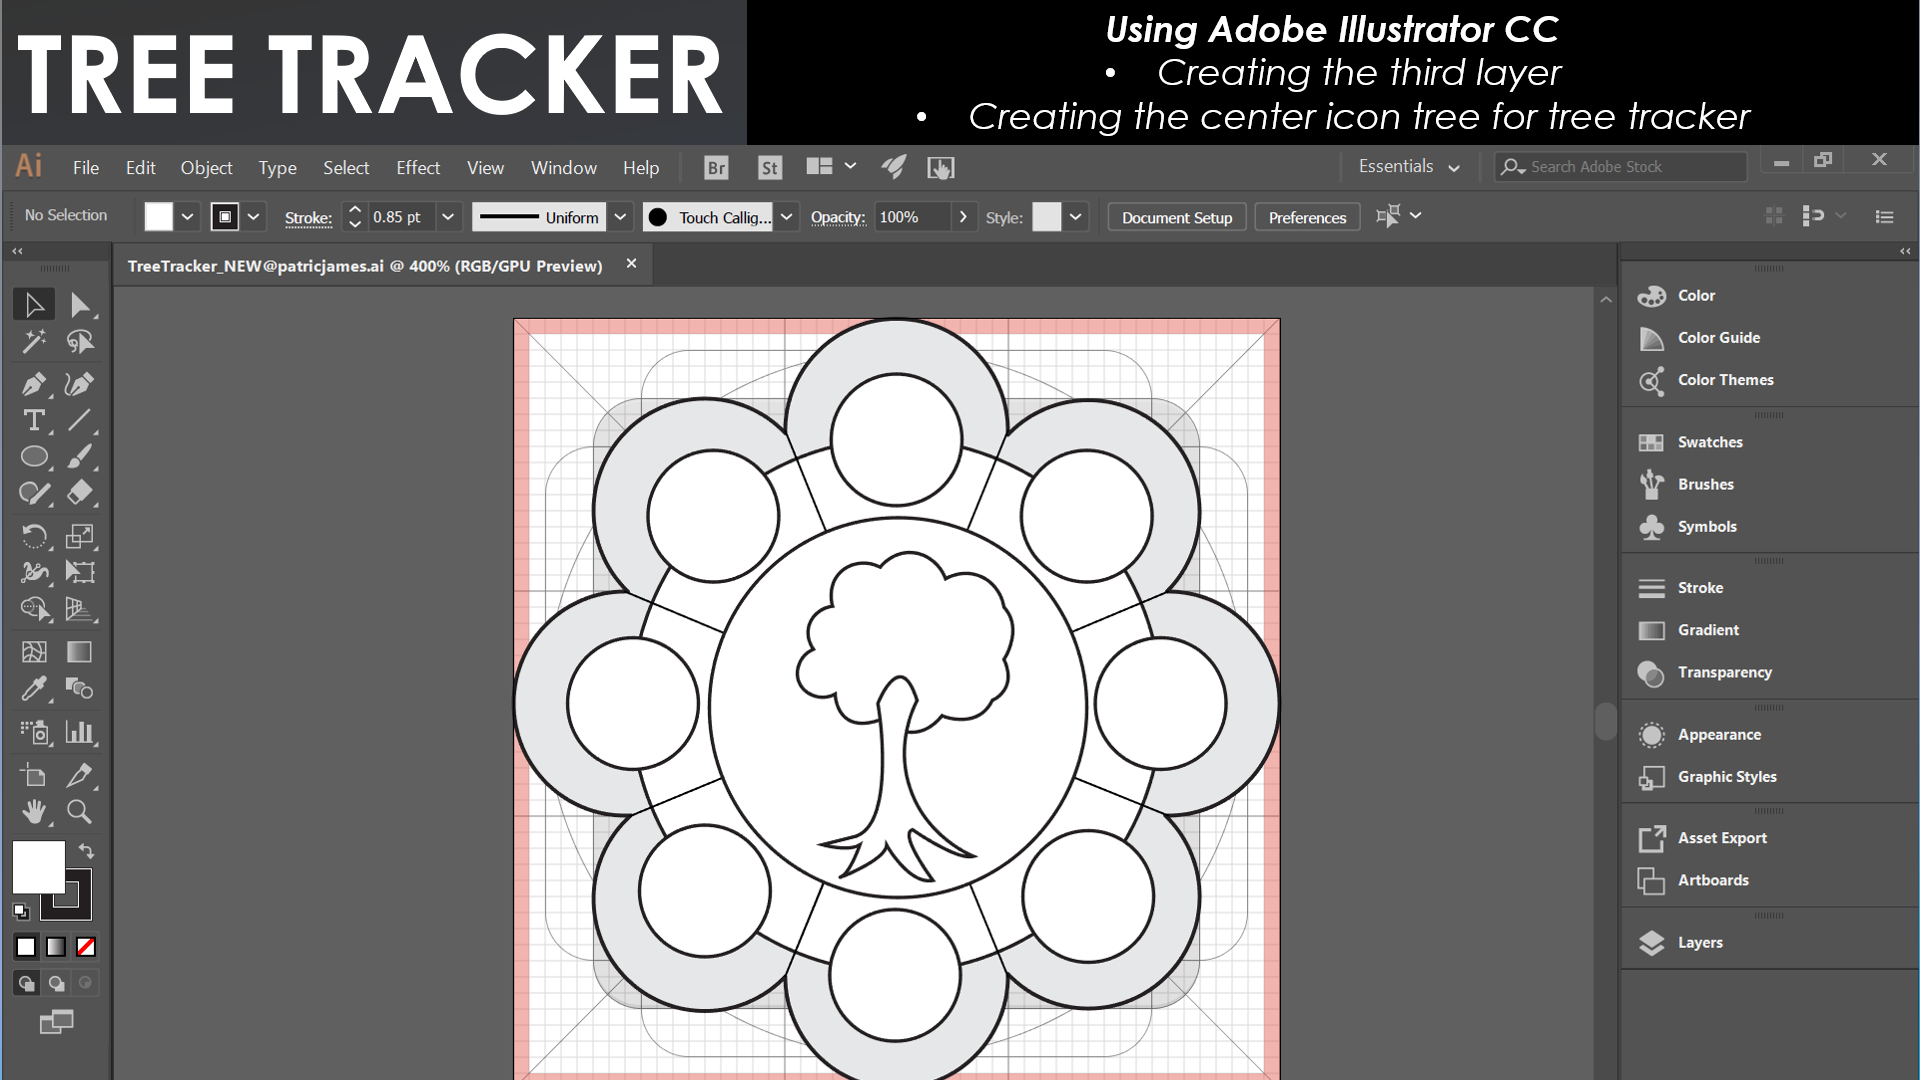The width and height of the screenshot is (1920, 1080).
Task: Pick the Eyedropper tool
Action: pyautogui.click(x=34, y=689)
